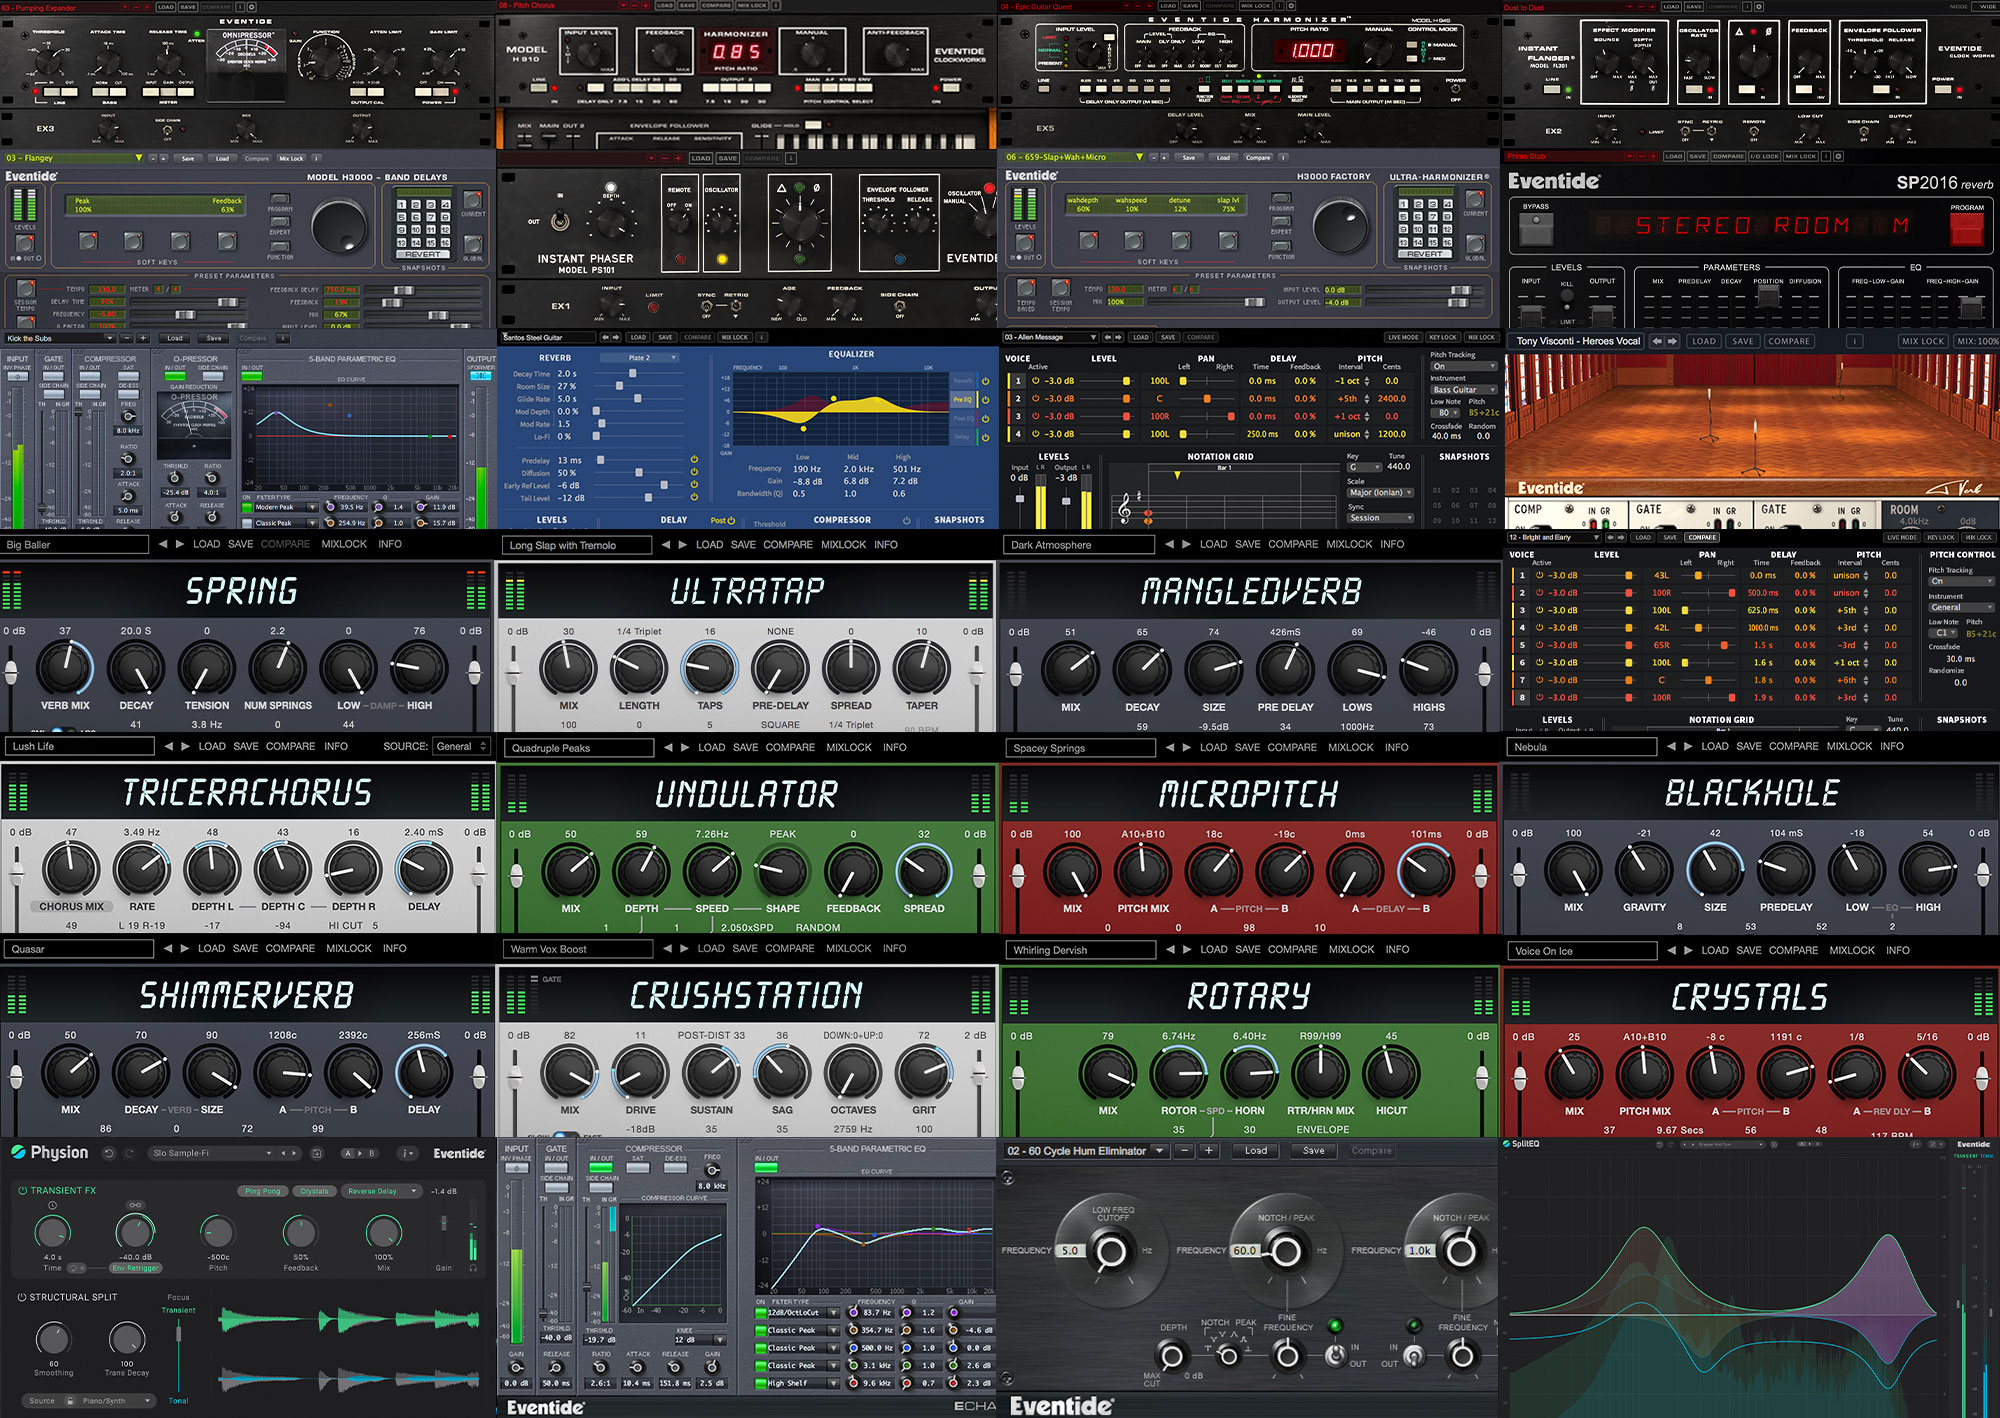Screen dimensions: 2000x1418
Task: Open Physion preset dropdown Slo Sample-Fi
Action: click(211, 1153)
